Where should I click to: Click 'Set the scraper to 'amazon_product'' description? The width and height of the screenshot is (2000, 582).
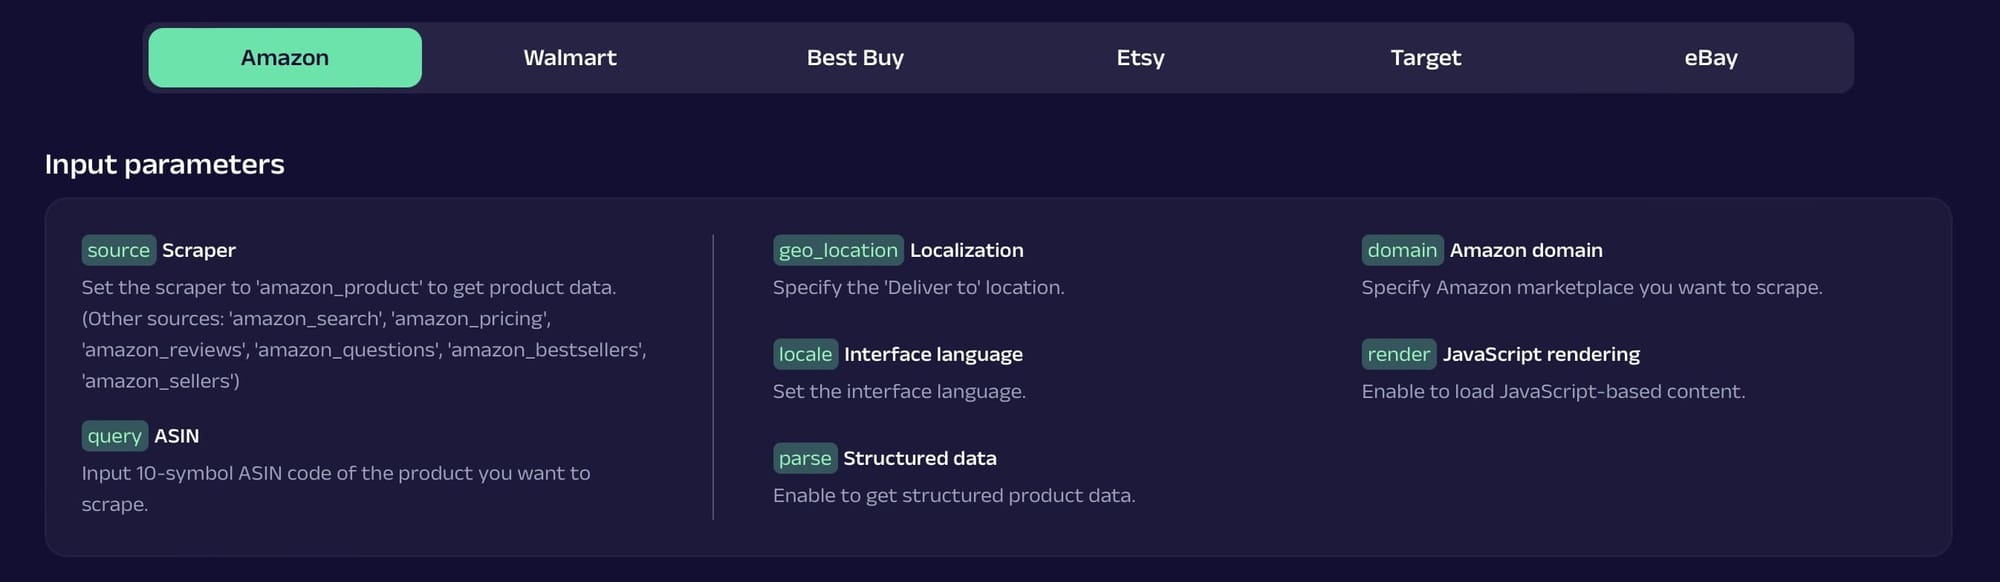(364, 334)
